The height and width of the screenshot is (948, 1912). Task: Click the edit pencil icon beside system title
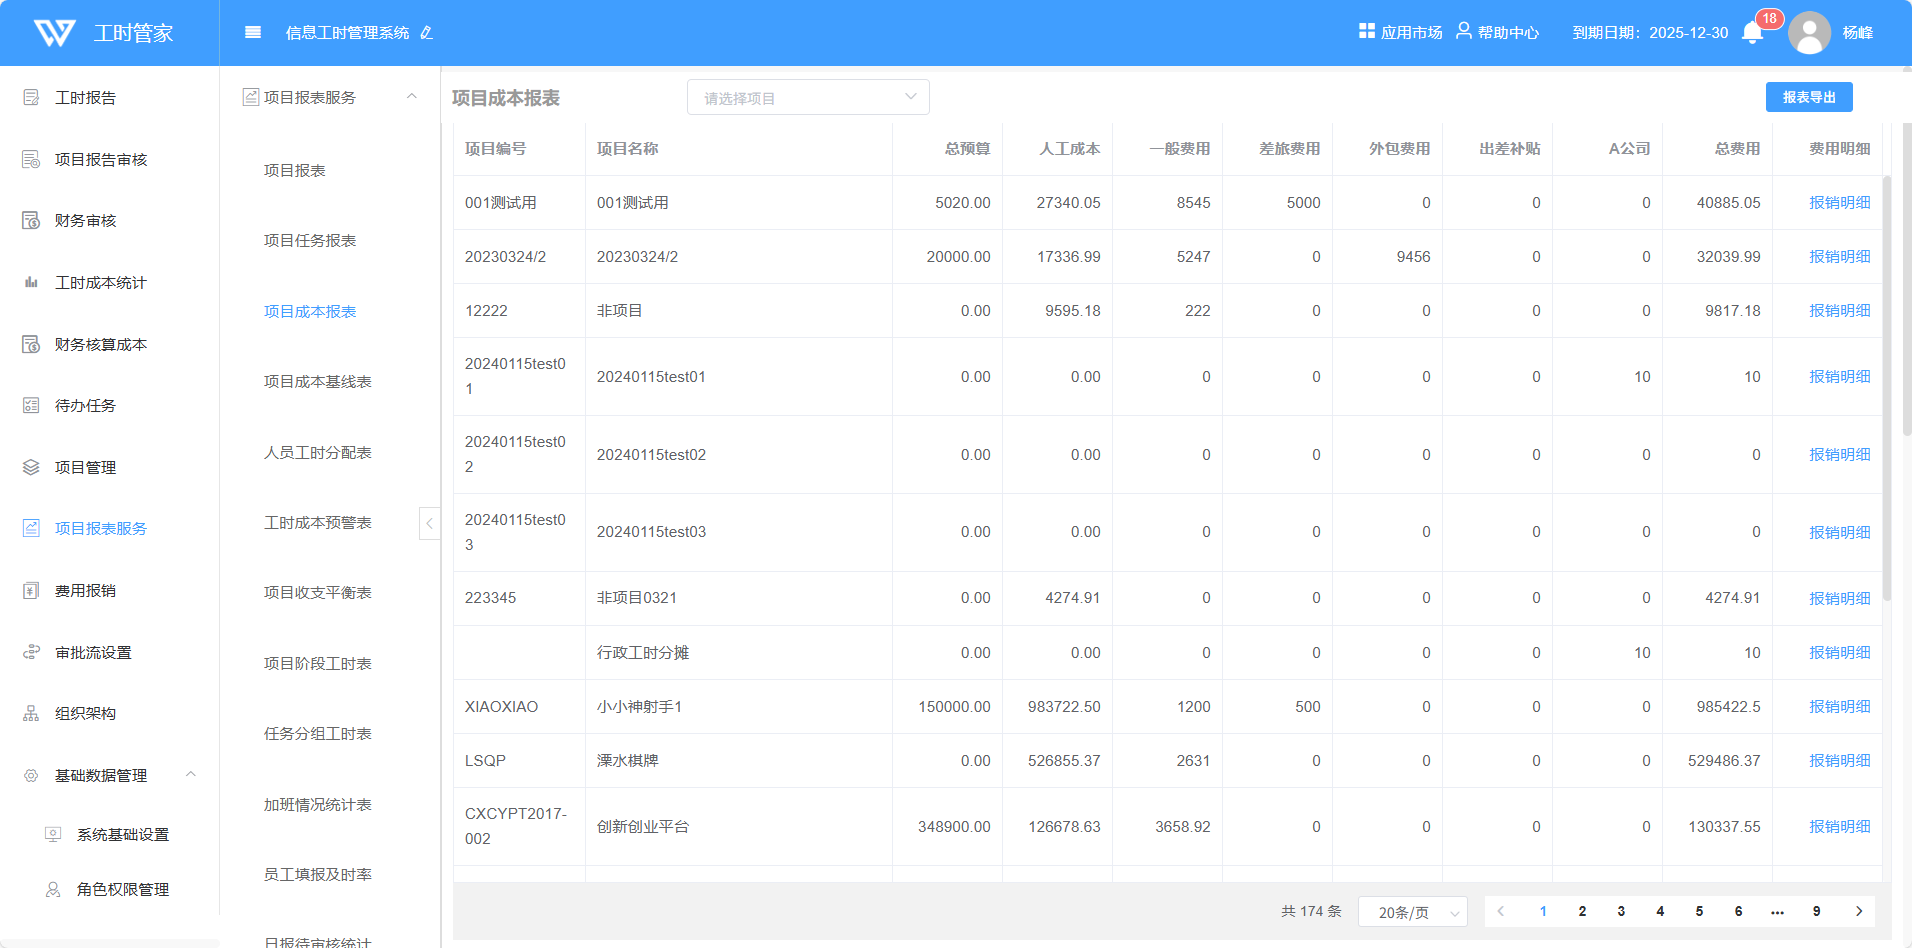(x=427, y=33)
